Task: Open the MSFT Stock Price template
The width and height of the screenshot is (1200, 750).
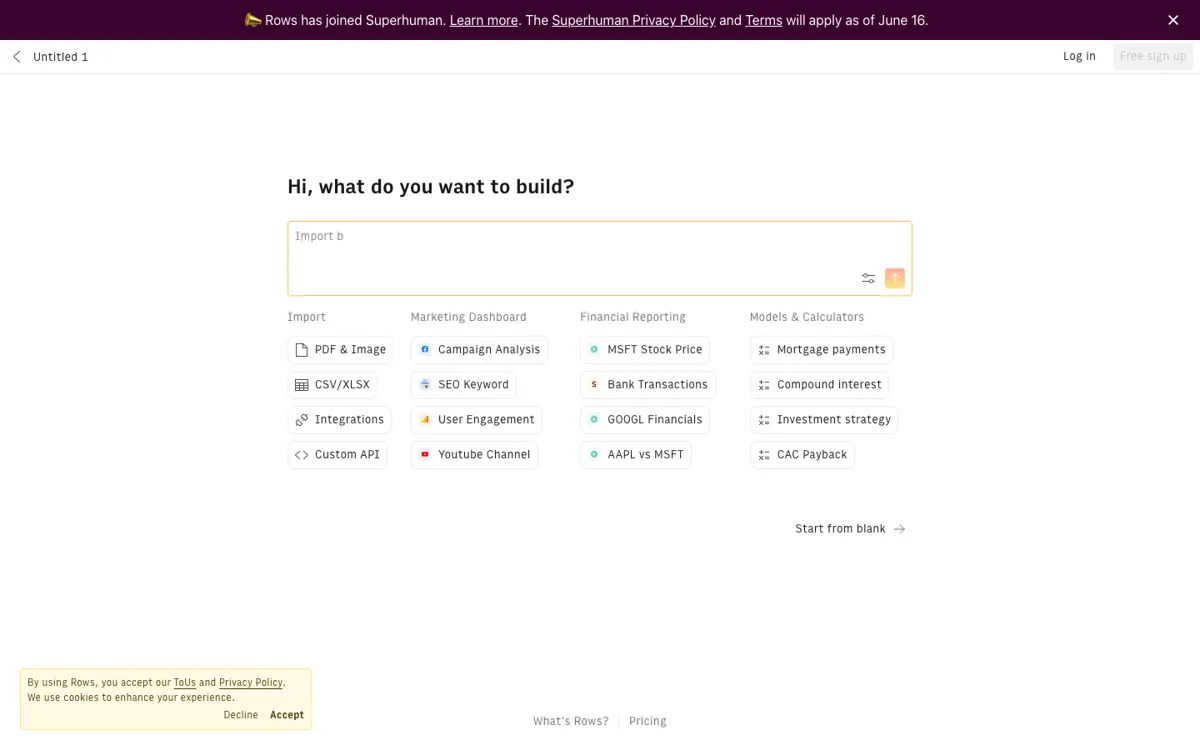Action: [645, 350]
